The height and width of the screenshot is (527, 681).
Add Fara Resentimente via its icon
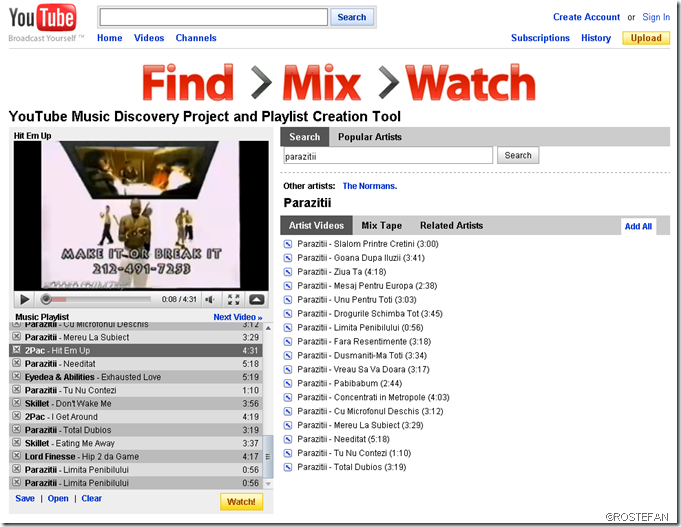click(288, 341)
